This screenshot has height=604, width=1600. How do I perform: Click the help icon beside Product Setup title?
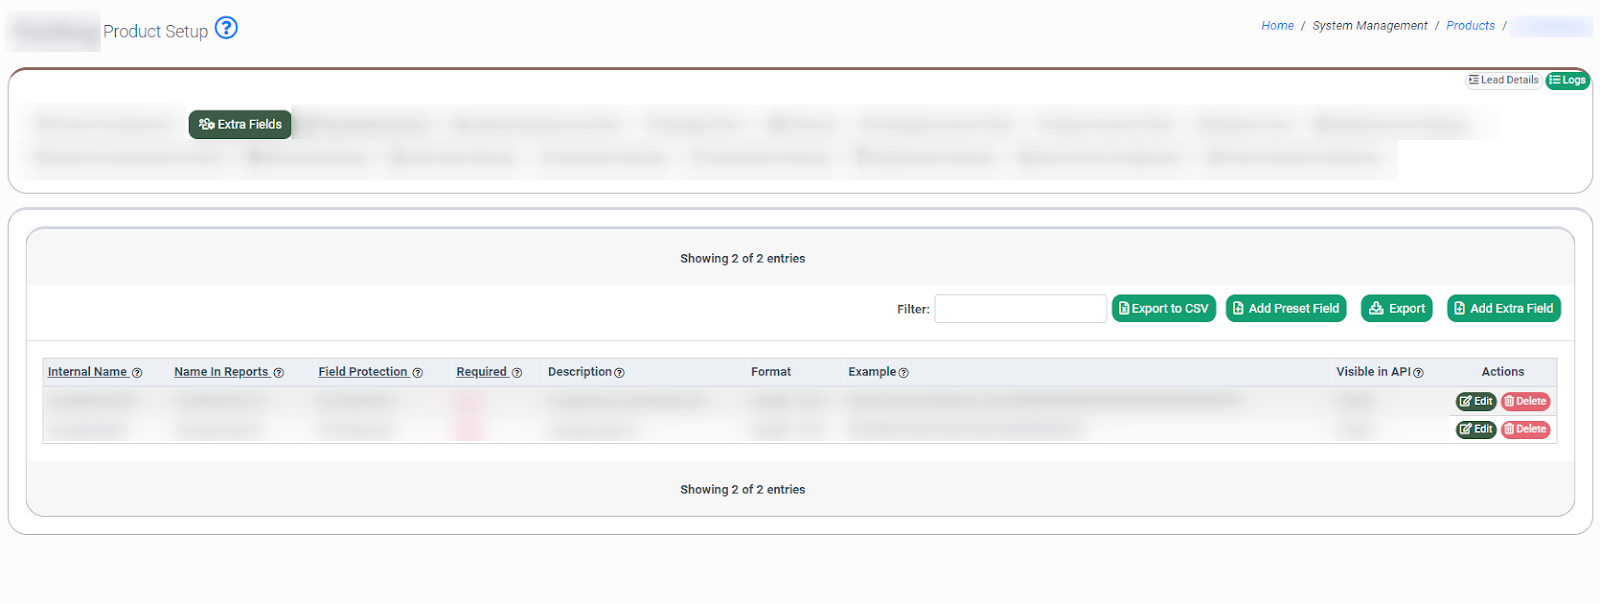(x=227, y=28)
